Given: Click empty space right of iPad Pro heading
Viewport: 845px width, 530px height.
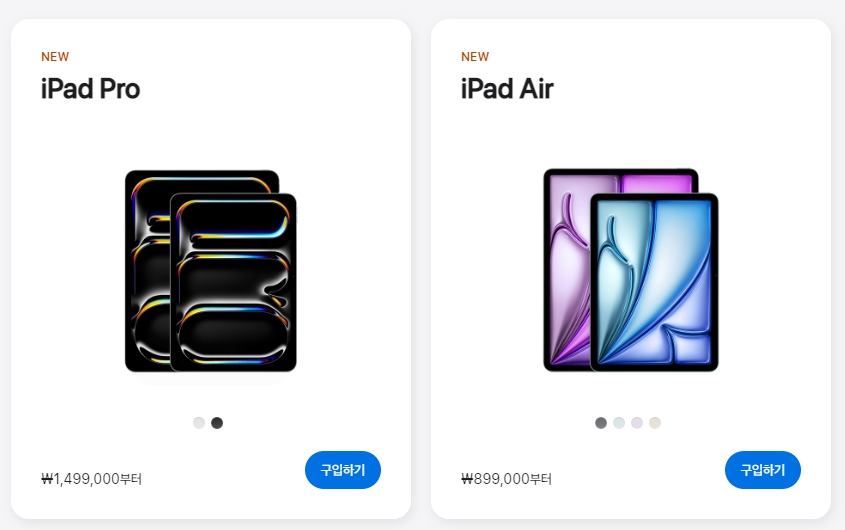Looking at the screenshot, I should 269,89.
